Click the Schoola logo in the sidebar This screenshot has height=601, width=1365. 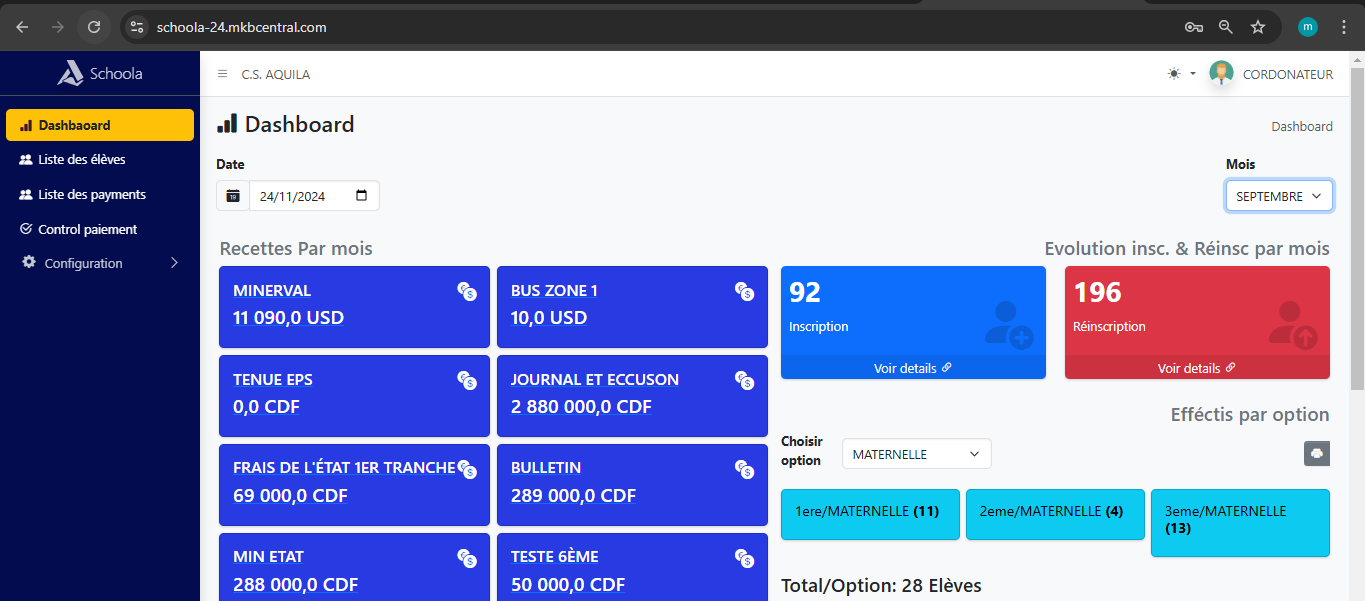pos(100,73)
